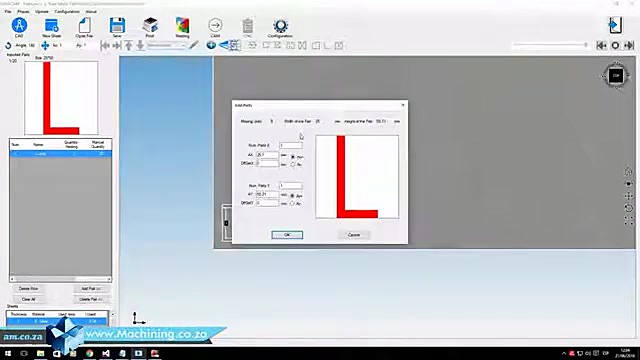Screen dimensions: 640x360
Task: Click the Print icon
Action: point(150,26)
